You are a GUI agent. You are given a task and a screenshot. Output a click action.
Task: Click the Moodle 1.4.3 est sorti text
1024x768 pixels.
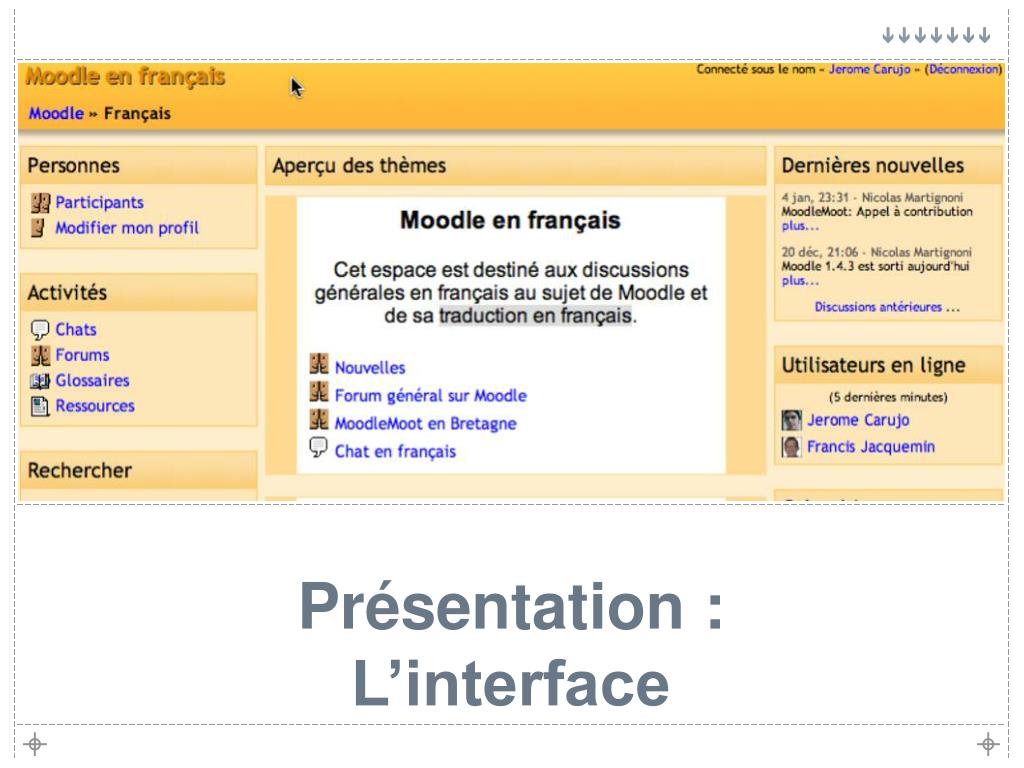pos(875,266)
